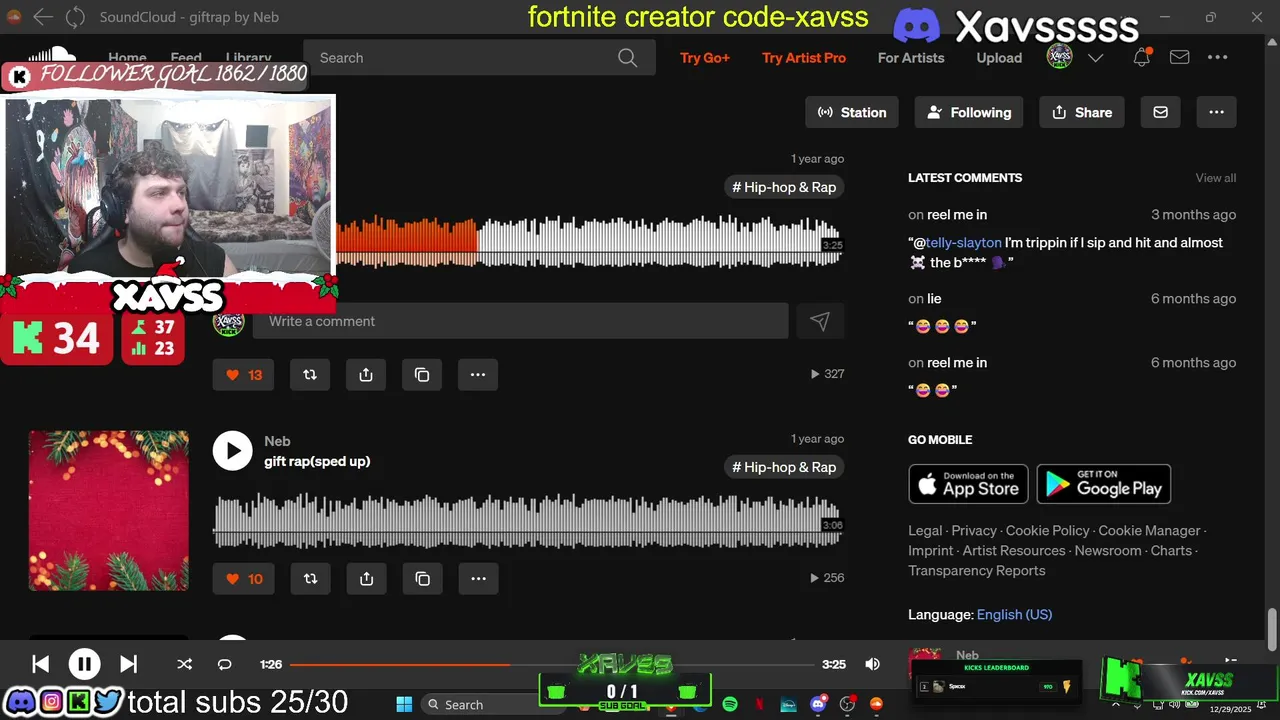Pause the currently playing track
The image size is (1280, 720).
tap(84, 664)
